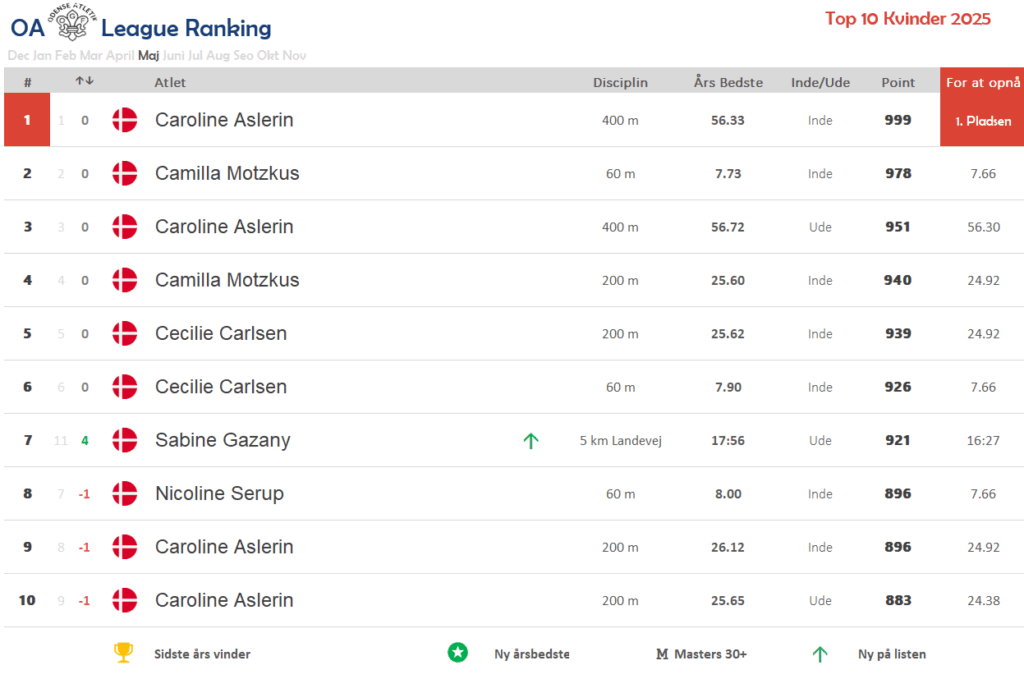Select the Feb month tab

65,55
